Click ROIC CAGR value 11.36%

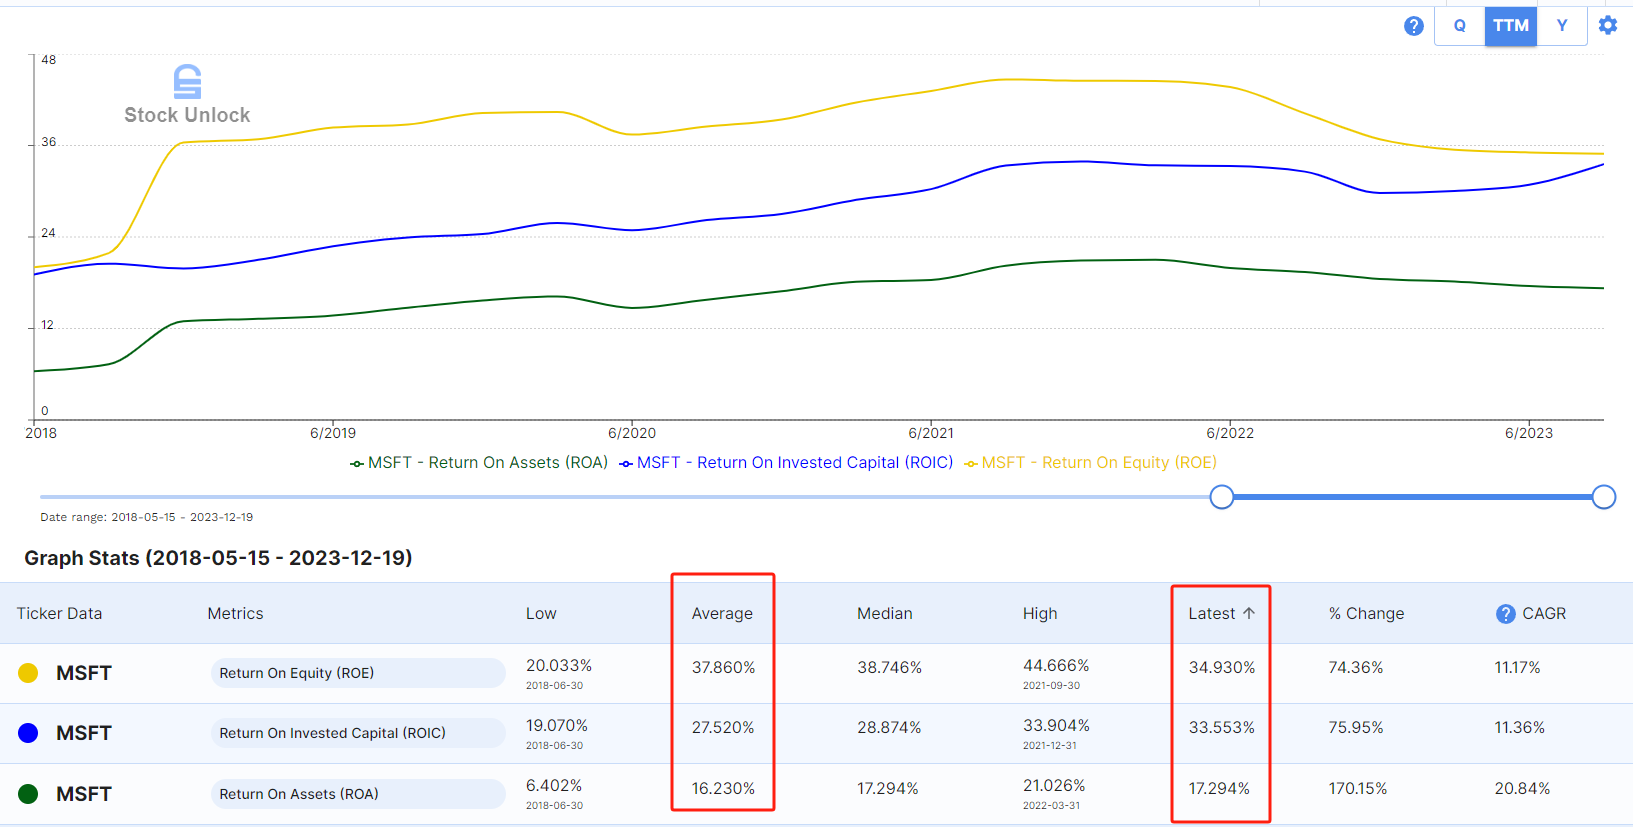[x=1519, y=728]
